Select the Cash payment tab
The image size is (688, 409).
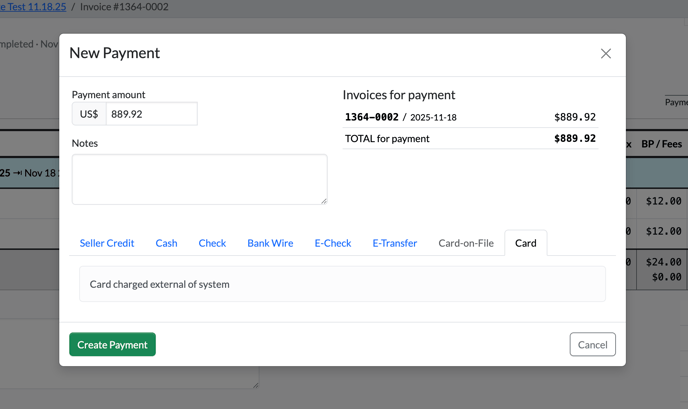[x=166, y=243]
